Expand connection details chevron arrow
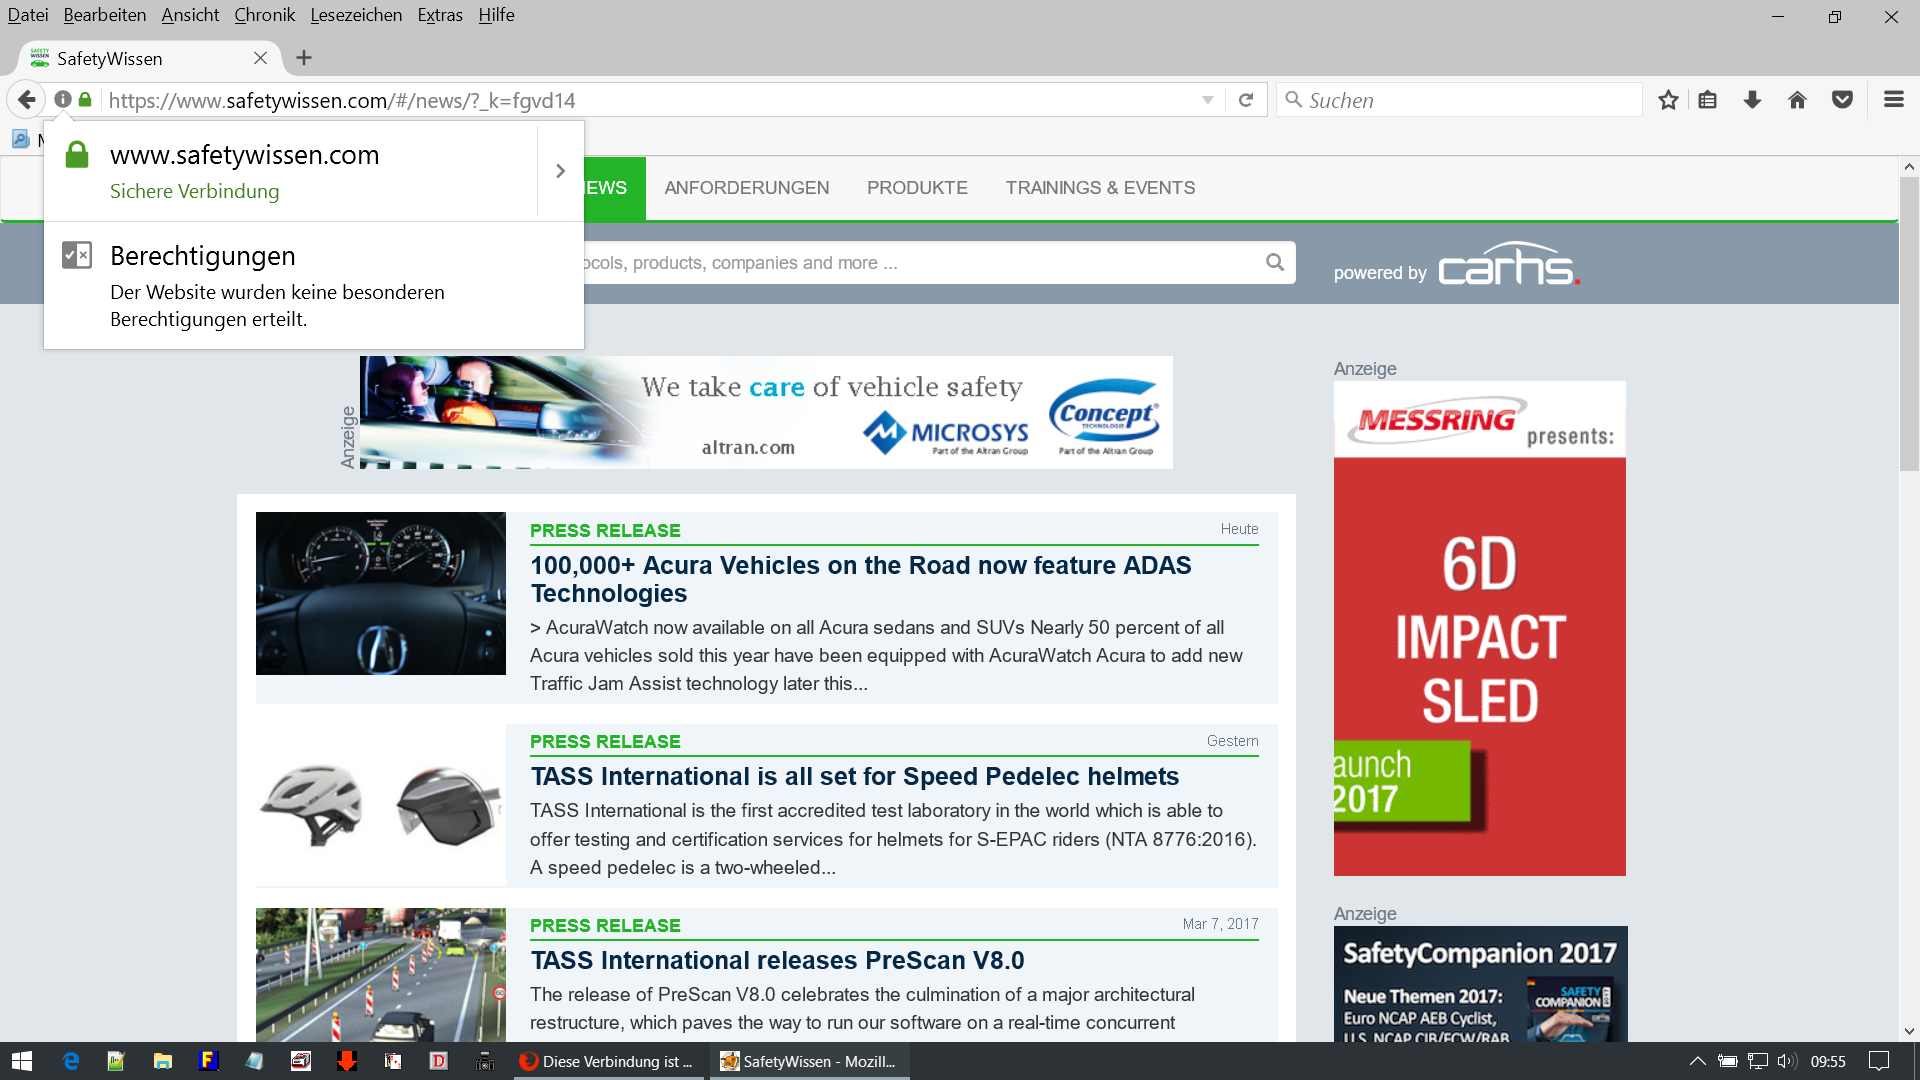Screen dimensions: 1920x1080 [560, 171]
